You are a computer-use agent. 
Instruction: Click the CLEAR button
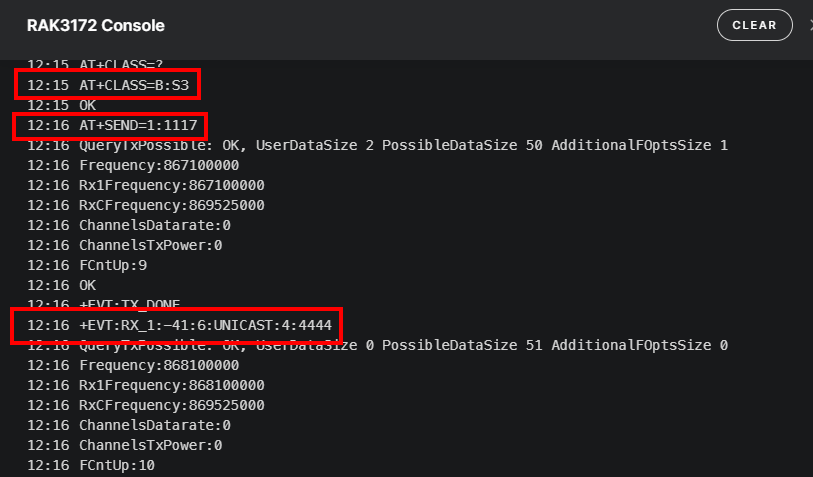click(x=754, y=26)
